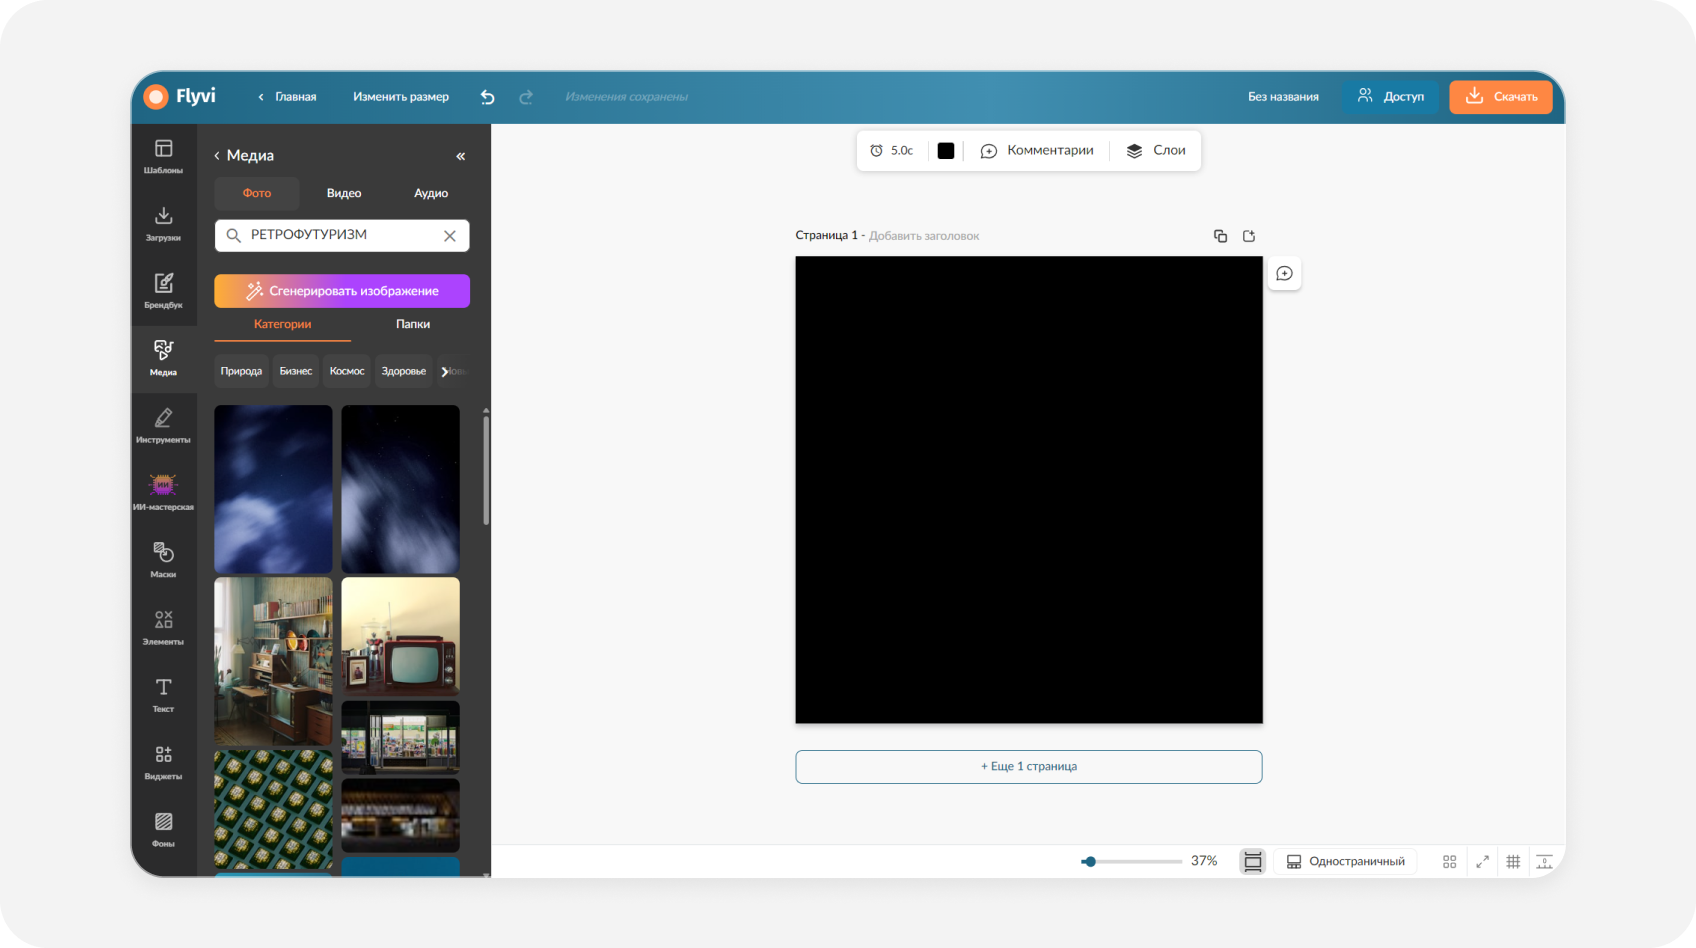Image resolution: width=1696 pixels, height=948 pixels.
Task: Open the Фоны backgrounds panel
Action: point(163,829)
